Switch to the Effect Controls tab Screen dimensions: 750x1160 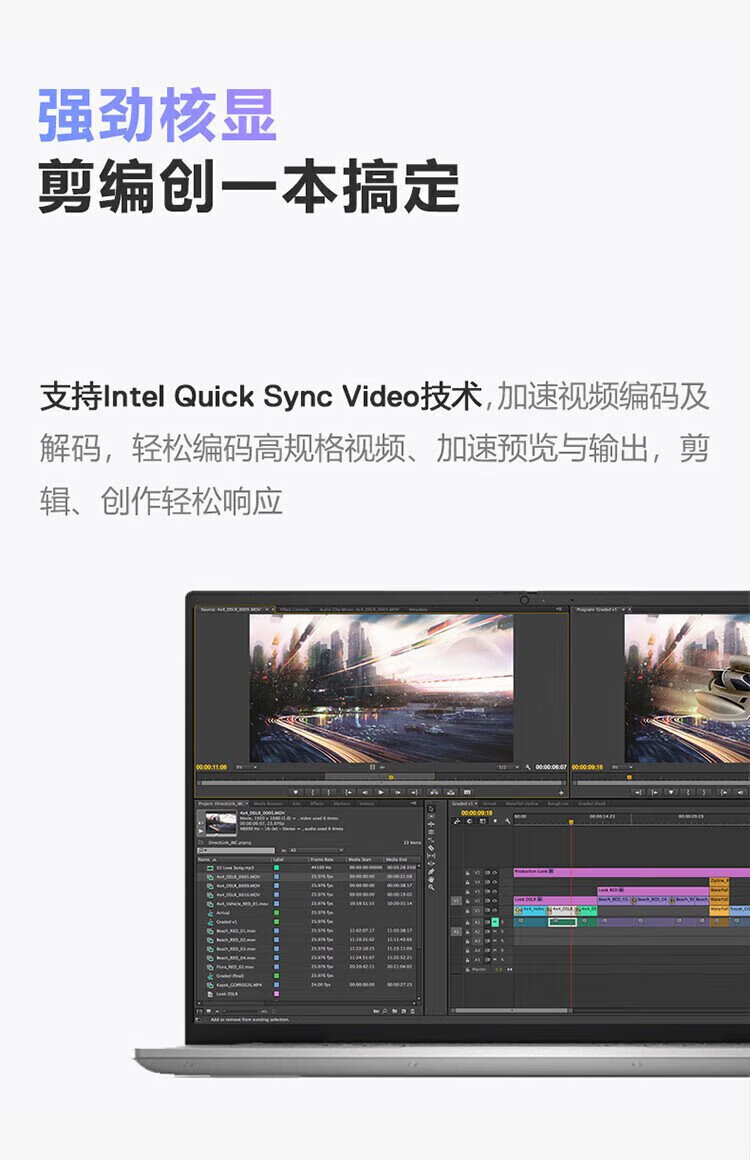(294, 609)
